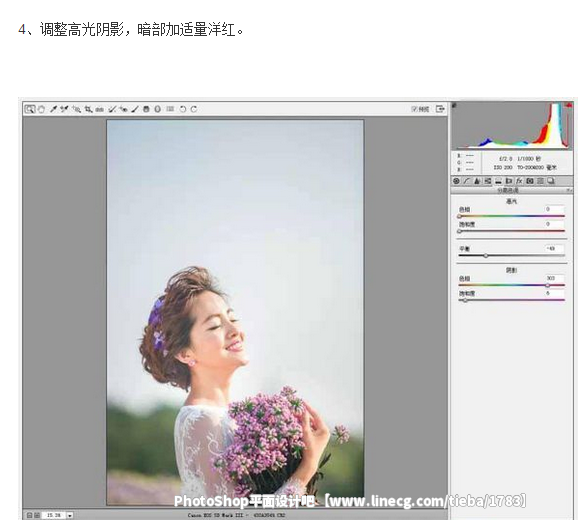The image size is (582, 520).
Task: Open the Presets panel tab
Action: pyautogui.click(x=540, y=181)
